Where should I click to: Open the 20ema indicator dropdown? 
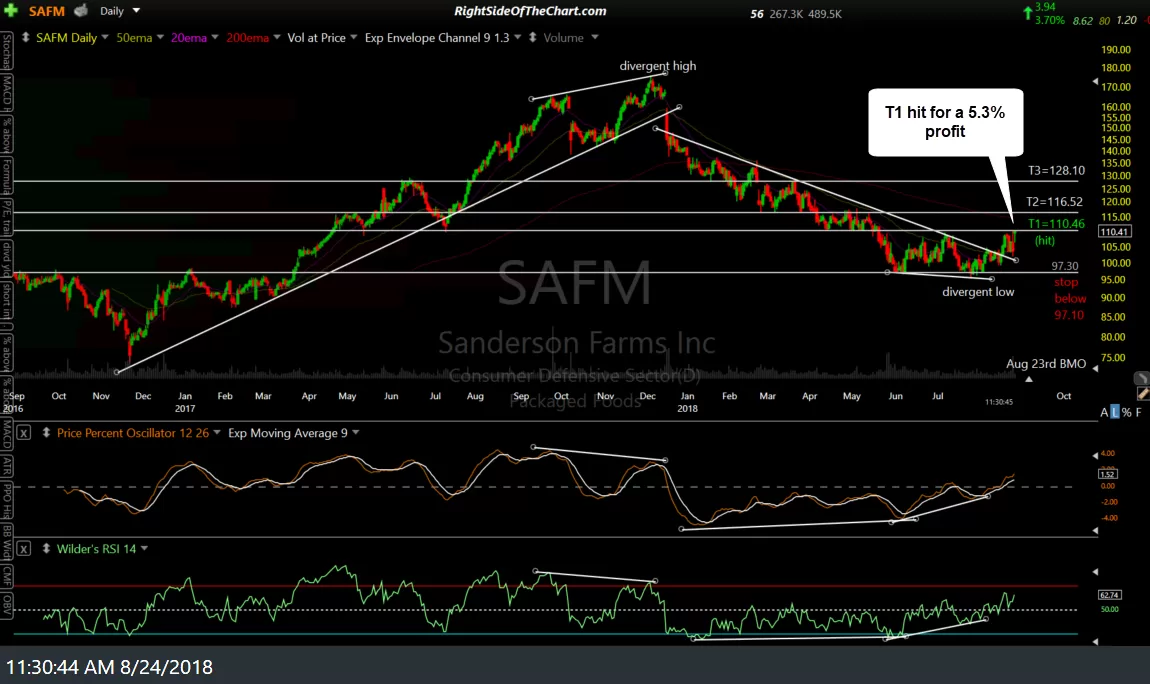pos(215,37)
